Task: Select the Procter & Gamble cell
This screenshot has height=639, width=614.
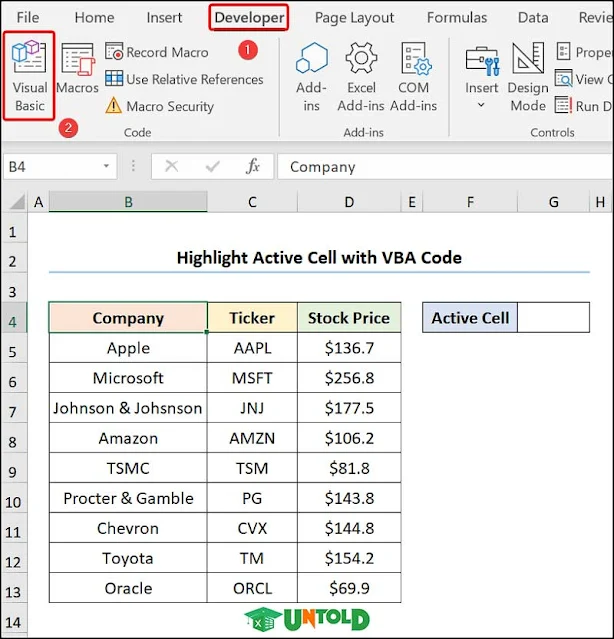Action: point(128,498)
